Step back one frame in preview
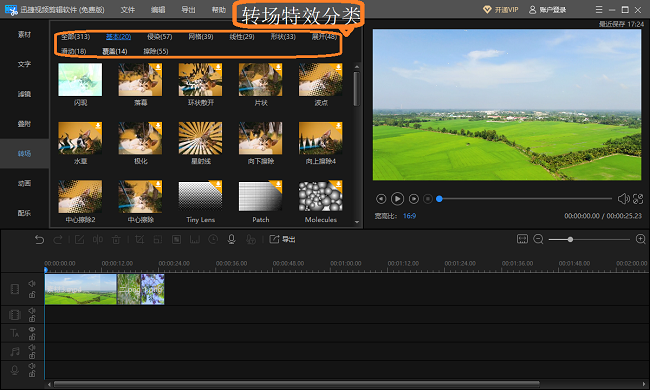650x390 pixels. pyautogui.click(x=381, y=199)
